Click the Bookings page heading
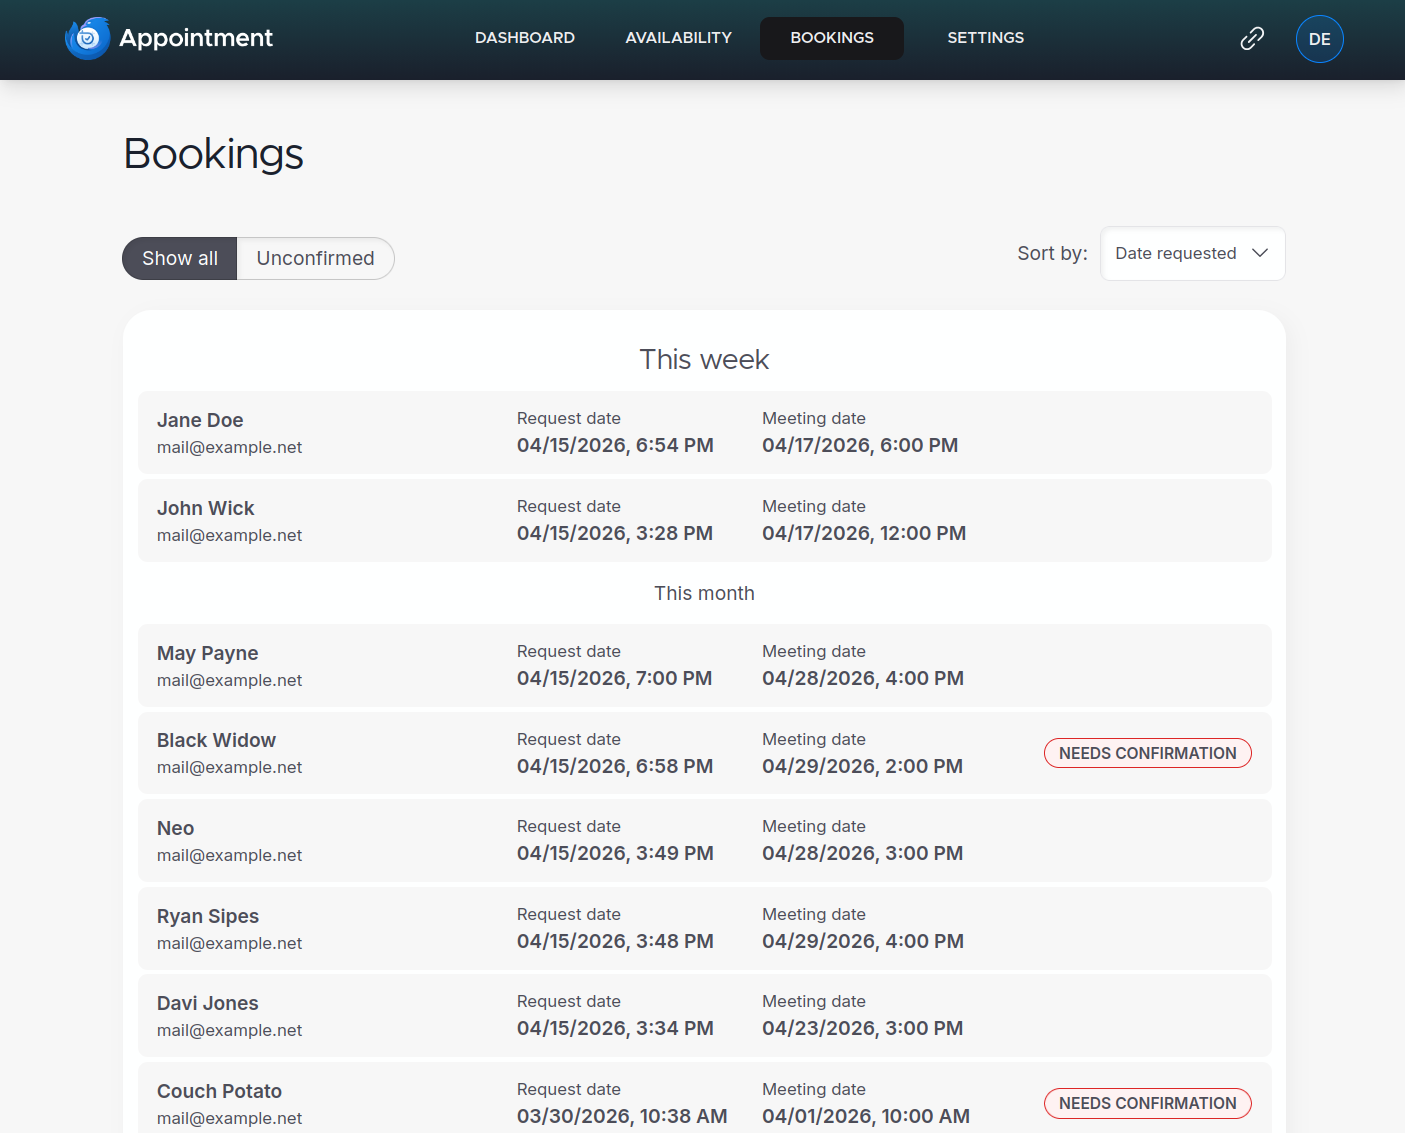Viewport: 1405px width, 1133px height. 213,154
